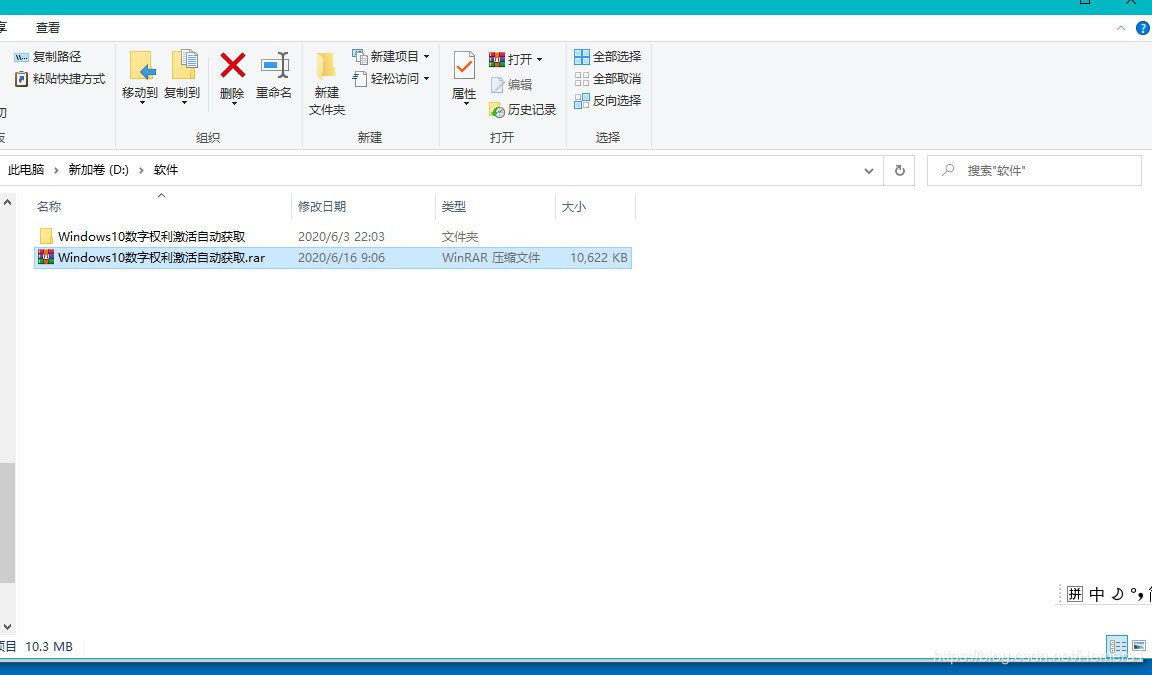Toggle the IME 中 Chinese/English mode

(x=1097, y=593)
